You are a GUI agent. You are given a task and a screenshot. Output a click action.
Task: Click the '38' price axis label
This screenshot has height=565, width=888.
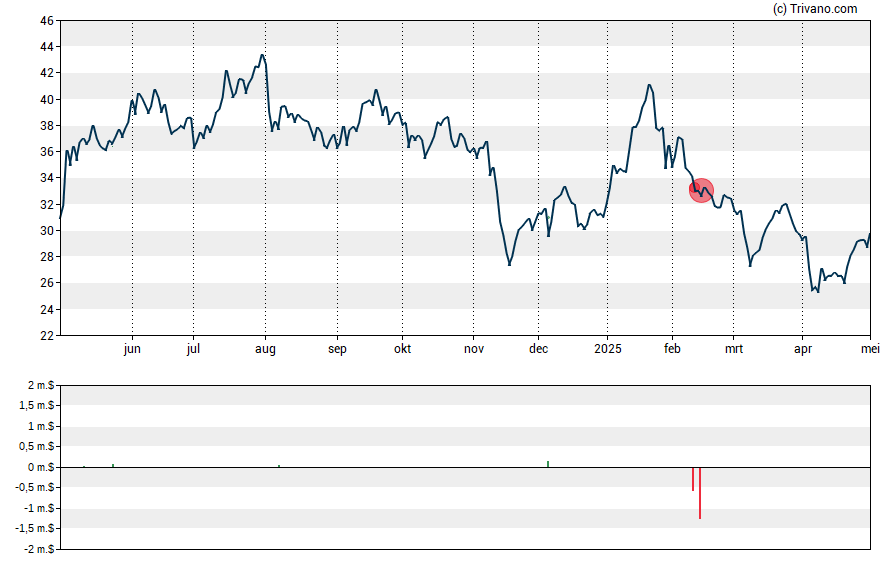(47, 126)
